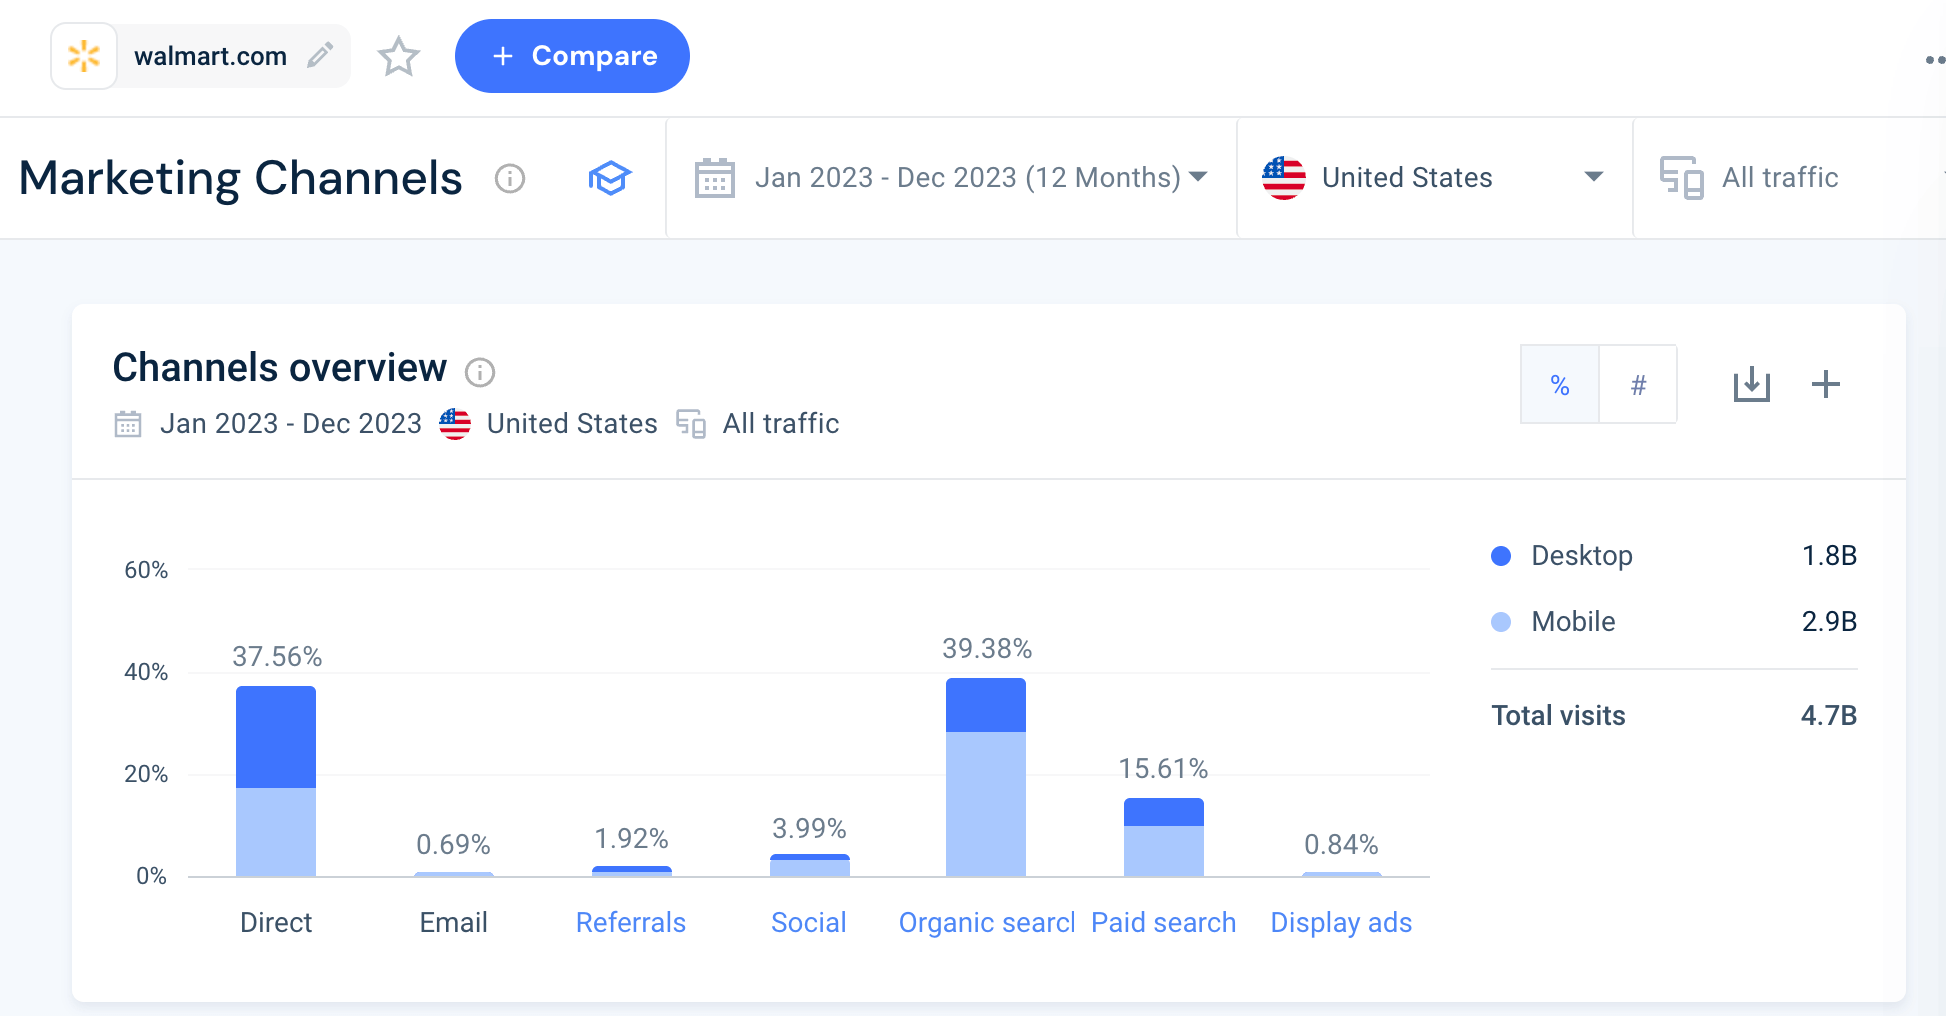Click the 1.92% Referrals value label
This screenshot has width=1946, height=1016.
[631, 838]
